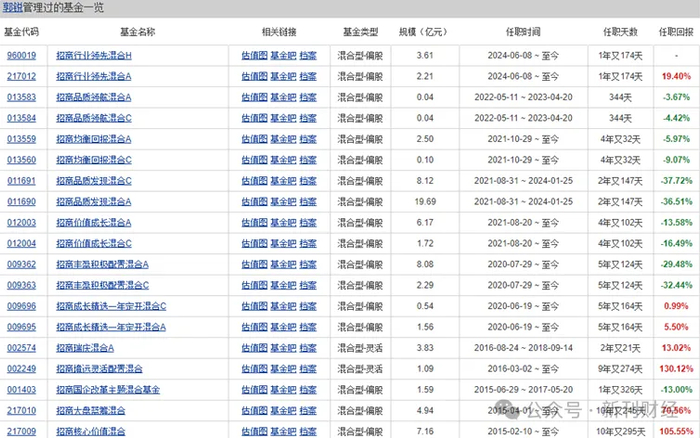The width and height of the screenshot is (700, 438).
Task: Select the 基金代码 column header
Action: (x=21, y=32)
